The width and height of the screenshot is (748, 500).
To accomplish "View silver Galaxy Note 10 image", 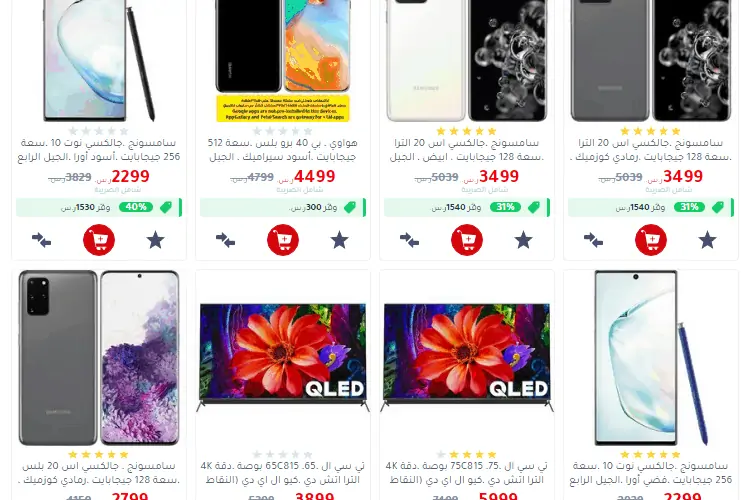I will click(651, 358).
